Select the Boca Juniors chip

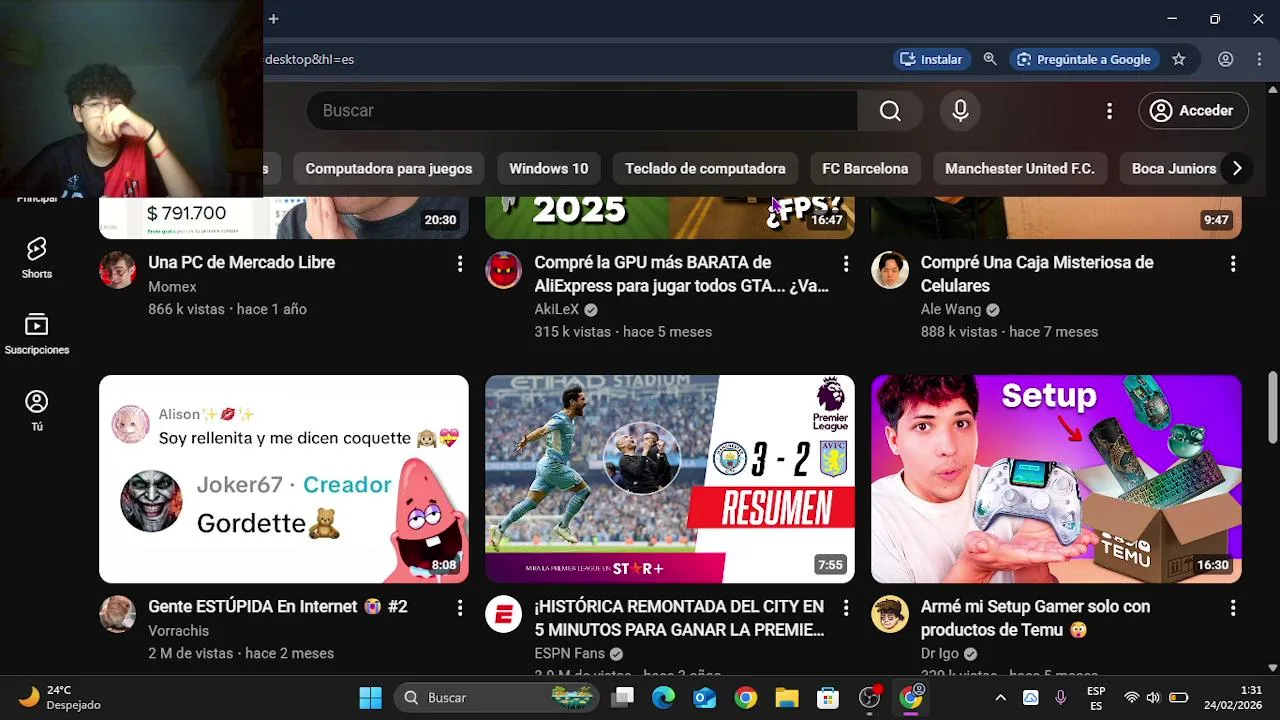click(x=1173, y=169)
